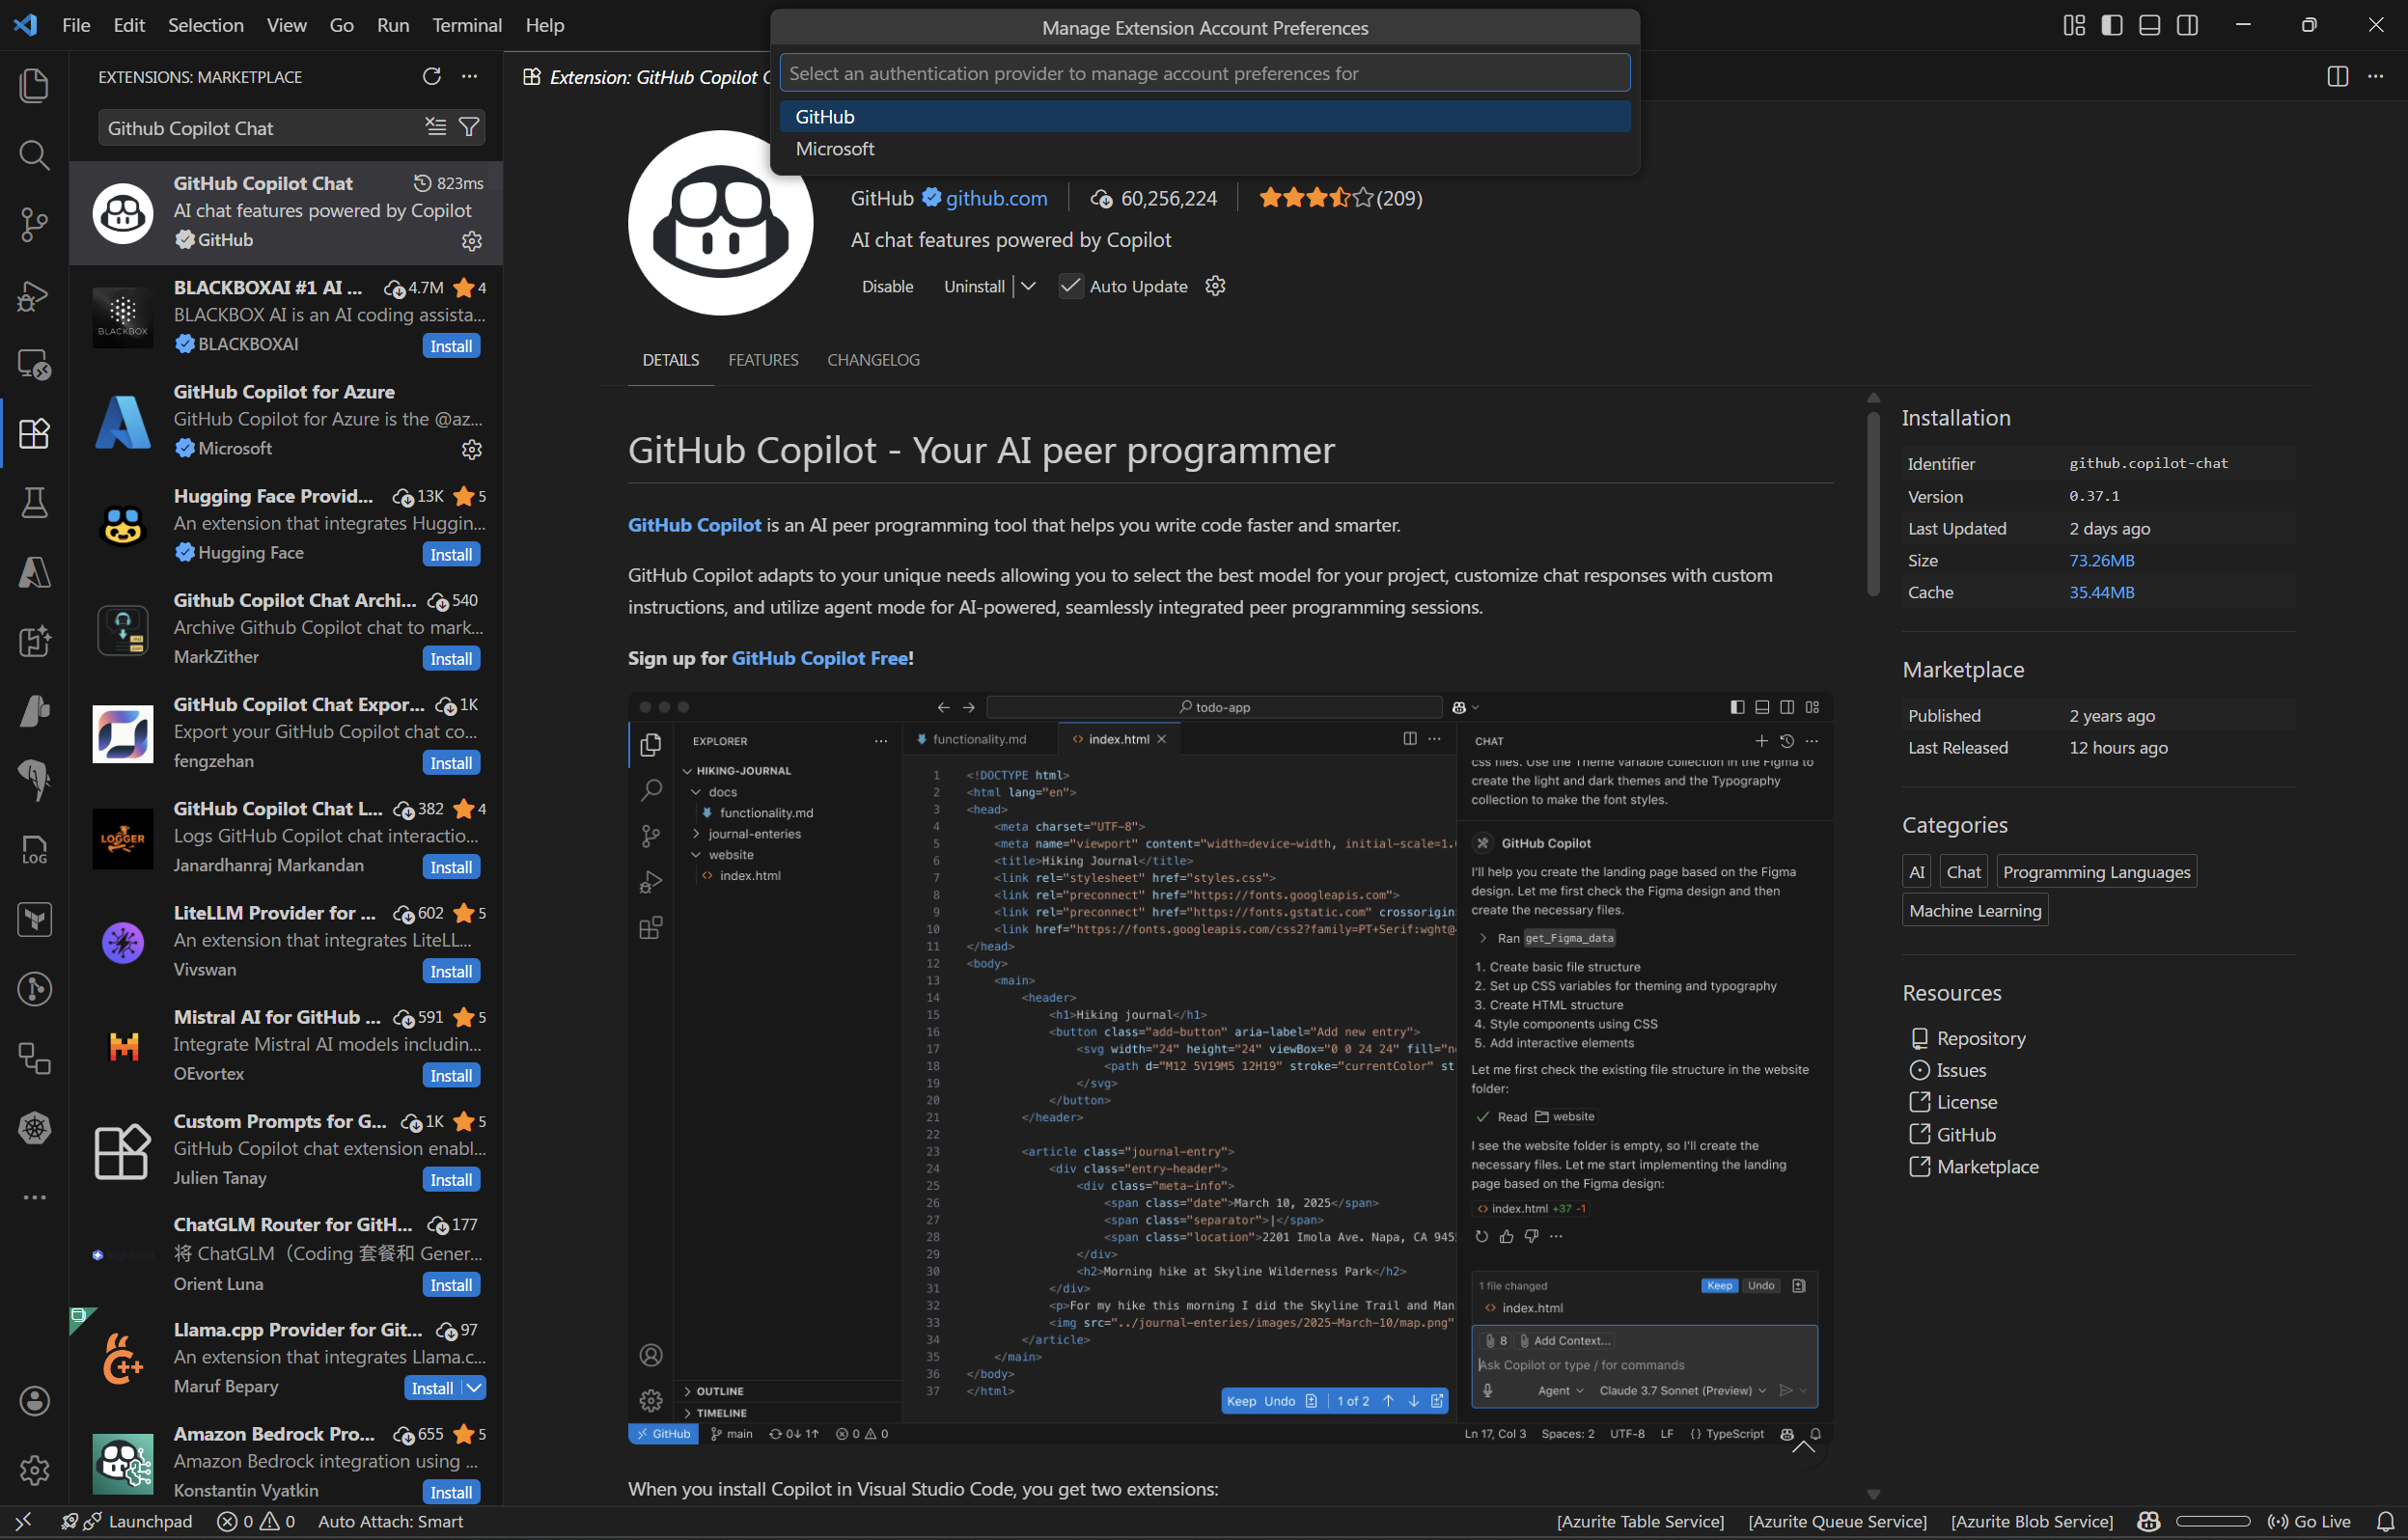The width and height of the screenshot is (2408, 1540).
Task: Click Auto Attach: Smart in status bar
Action: click(x=390, y=1521)
